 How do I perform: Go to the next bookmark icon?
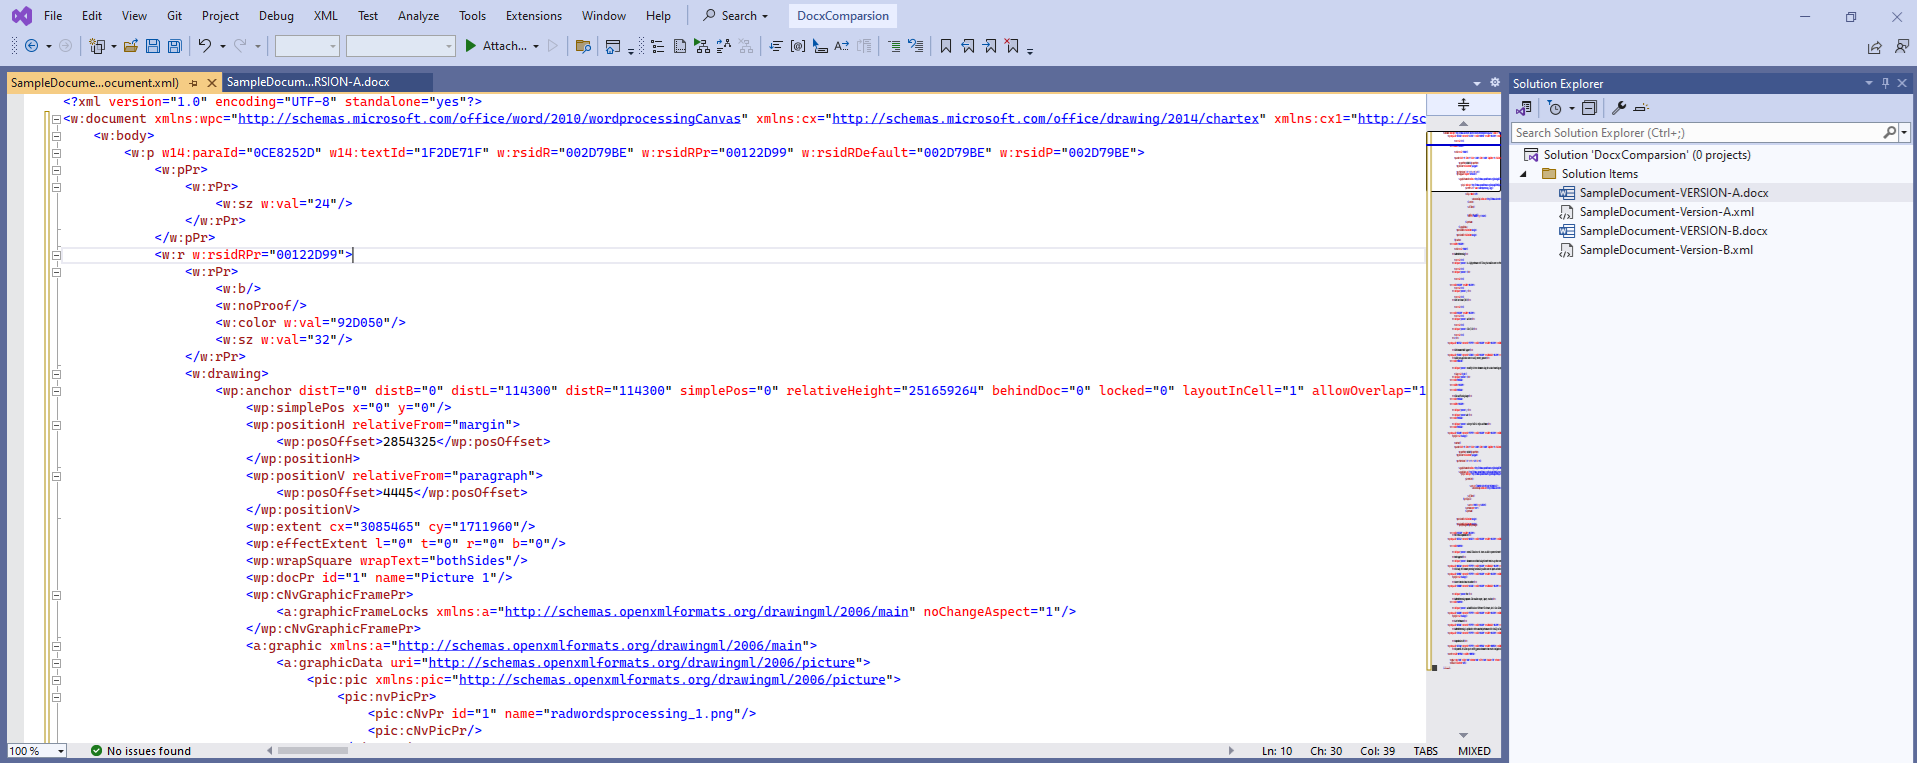pyautogui.click(x=990, y=46)
